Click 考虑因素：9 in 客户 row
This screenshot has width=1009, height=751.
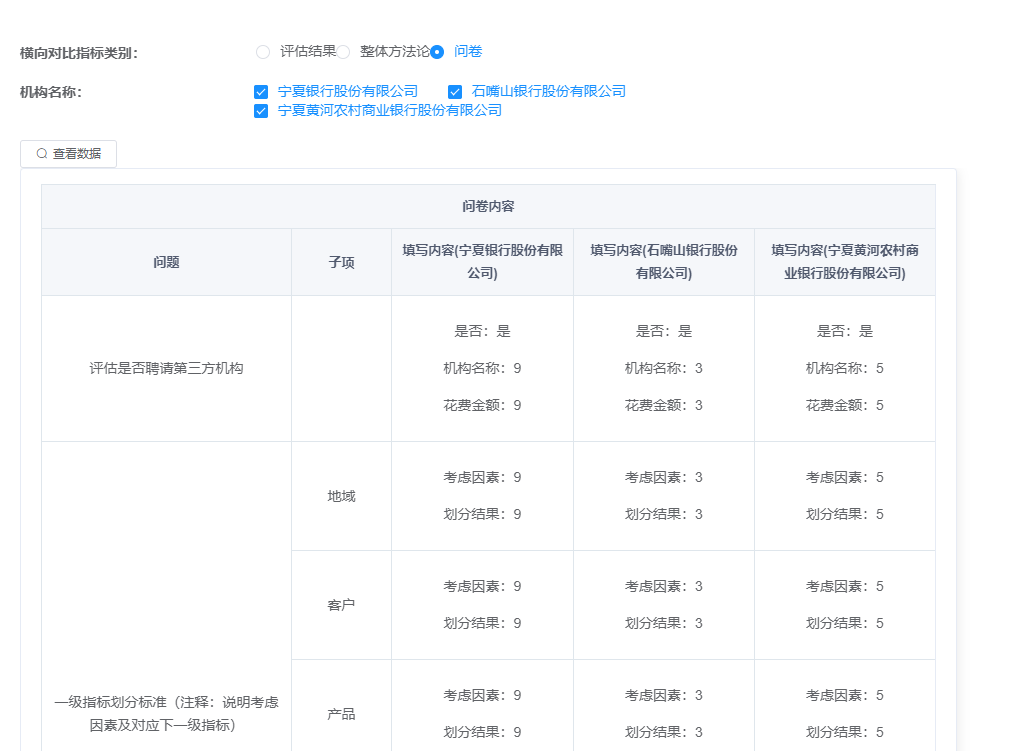[x=483, y=587]
